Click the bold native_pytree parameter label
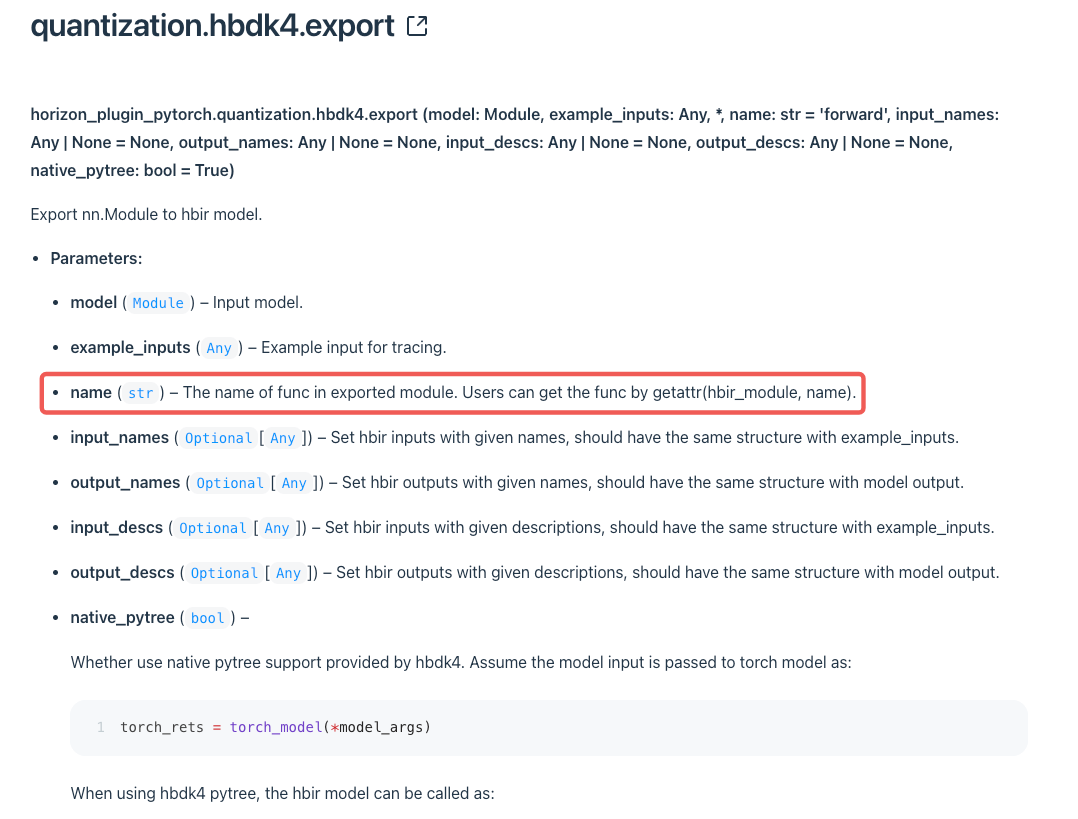The width and height of the screenshot is (1078, 819). pos(122,618)
